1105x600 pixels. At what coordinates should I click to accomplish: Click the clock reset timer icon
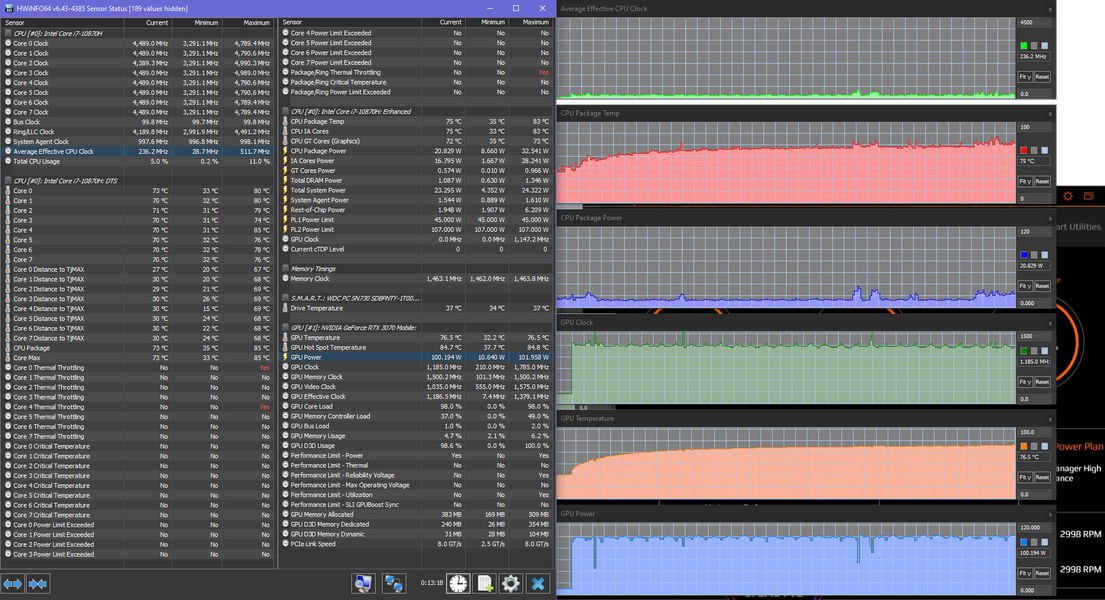coord(457,583)
